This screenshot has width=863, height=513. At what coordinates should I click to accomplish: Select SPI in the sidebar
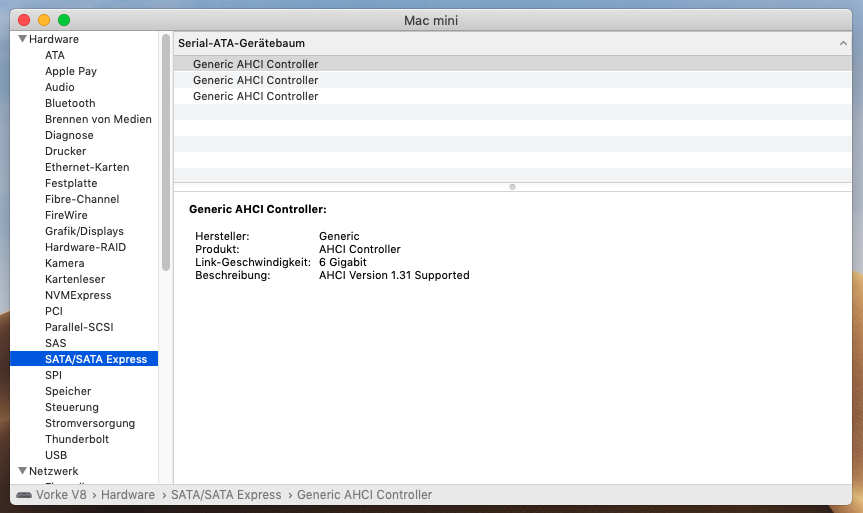point(53,375)
